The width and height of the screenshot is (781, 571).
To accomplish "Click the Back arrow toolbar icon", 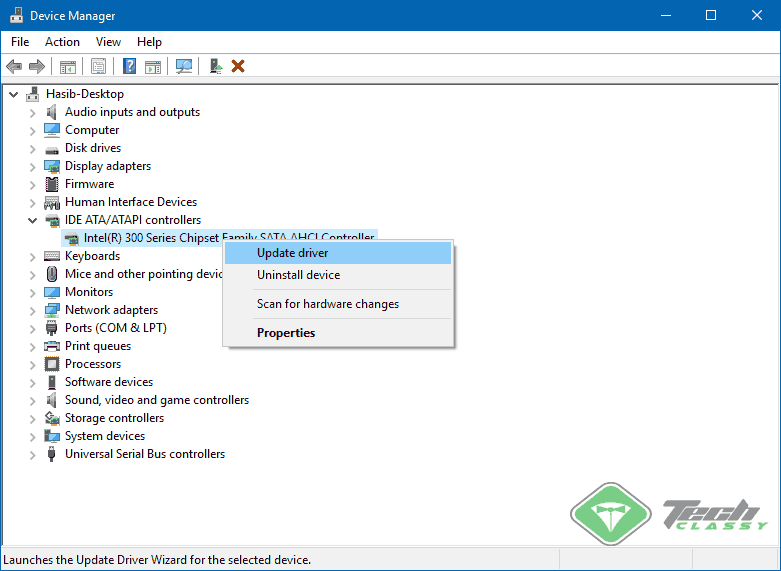I will pyautogui.click(x=14, y=66).
